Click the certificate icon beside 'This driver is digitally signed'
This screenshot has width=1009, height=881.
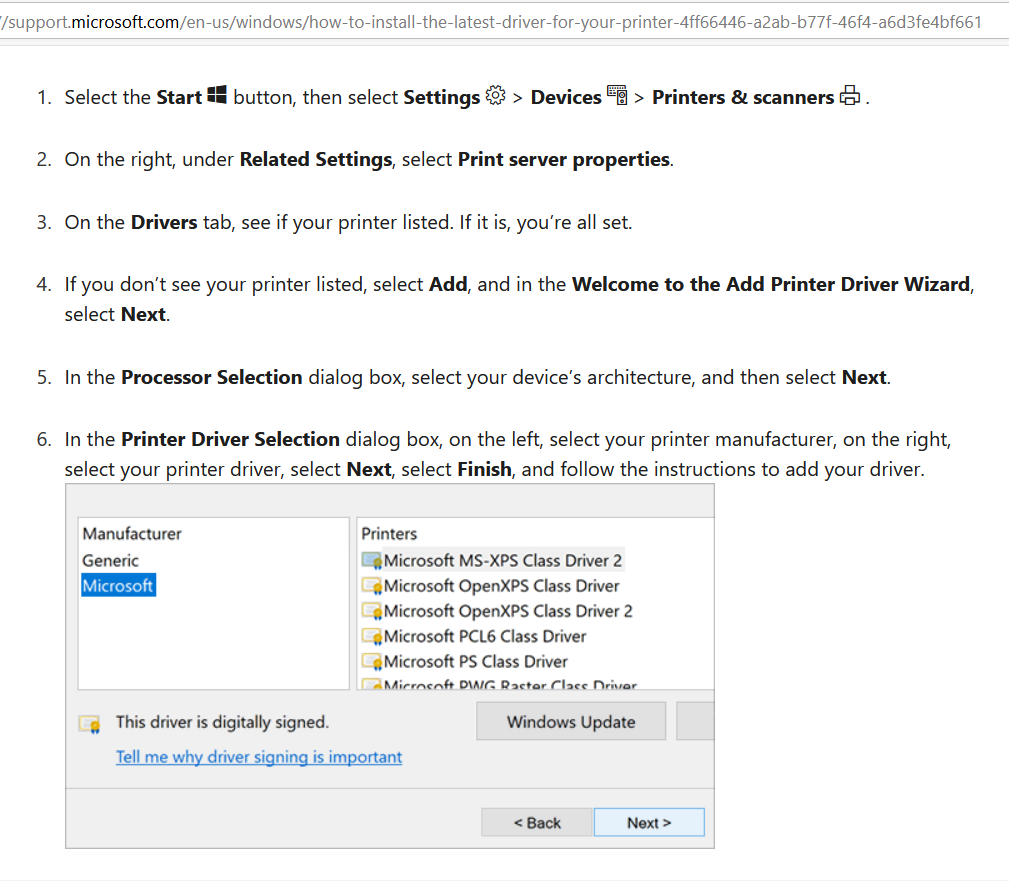(90, 724)
